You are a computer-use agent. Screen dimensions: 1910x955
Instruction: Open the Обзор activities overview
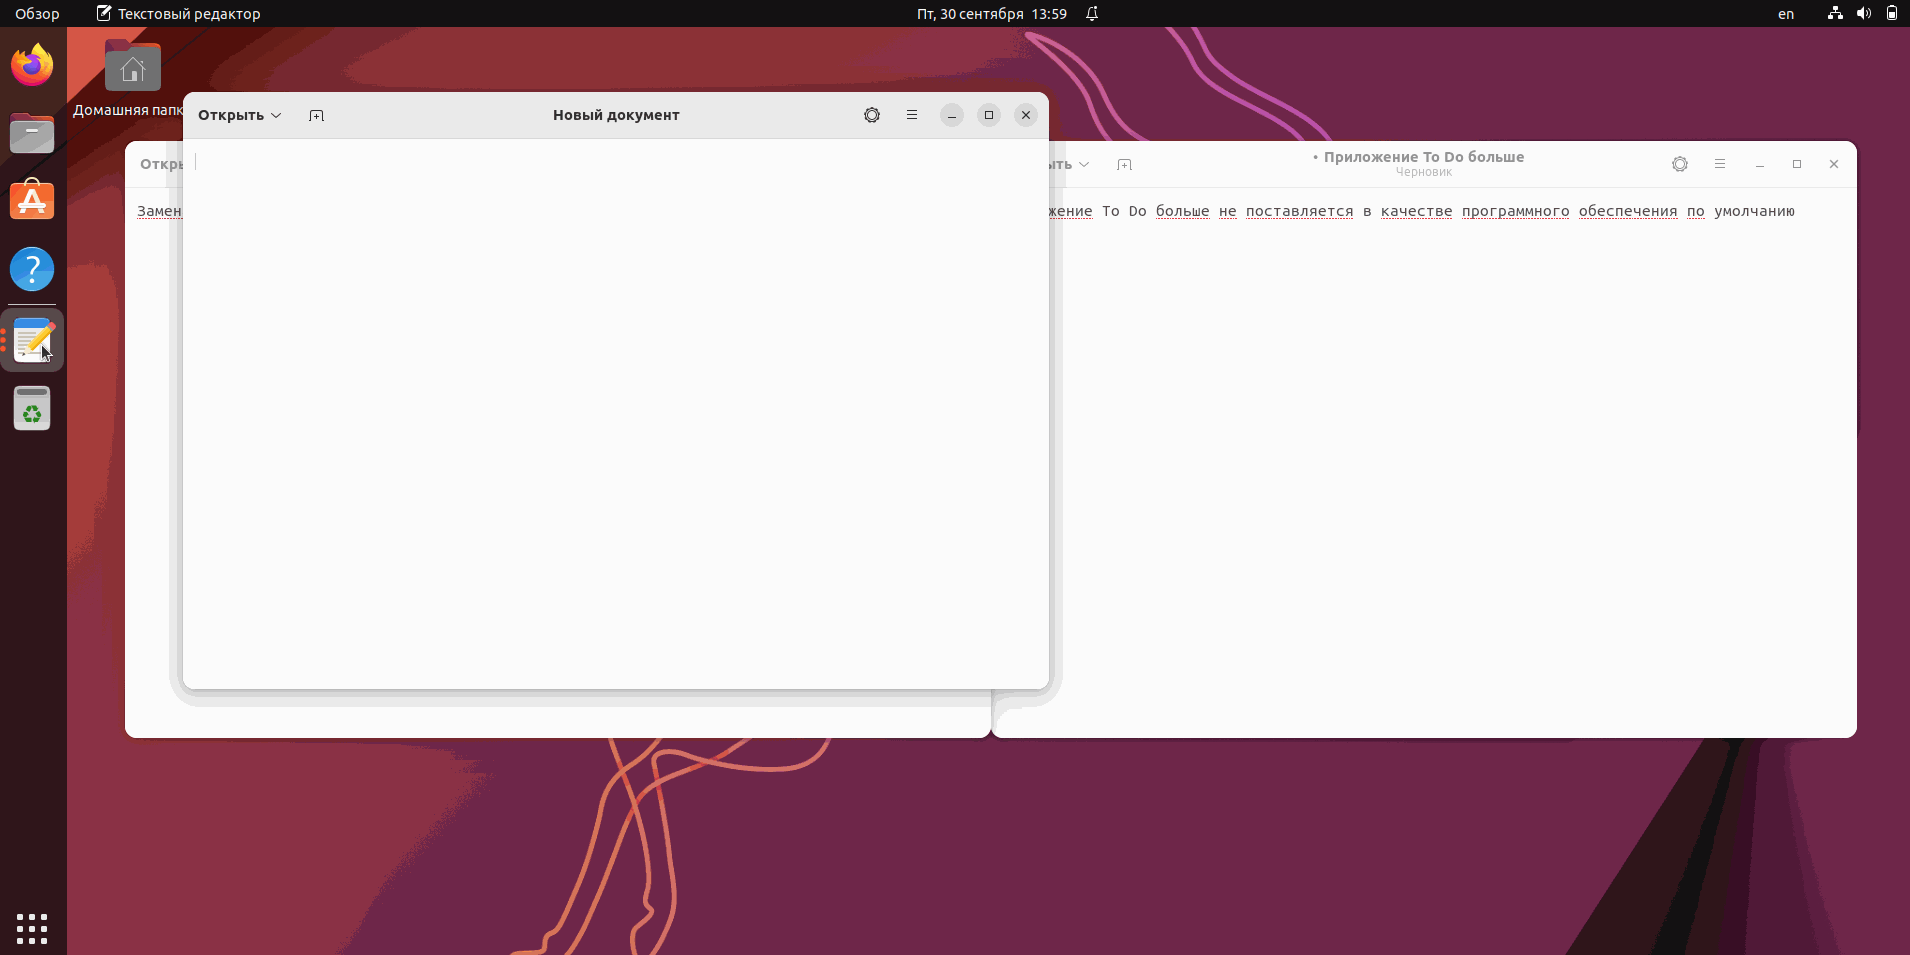[37, 14]
